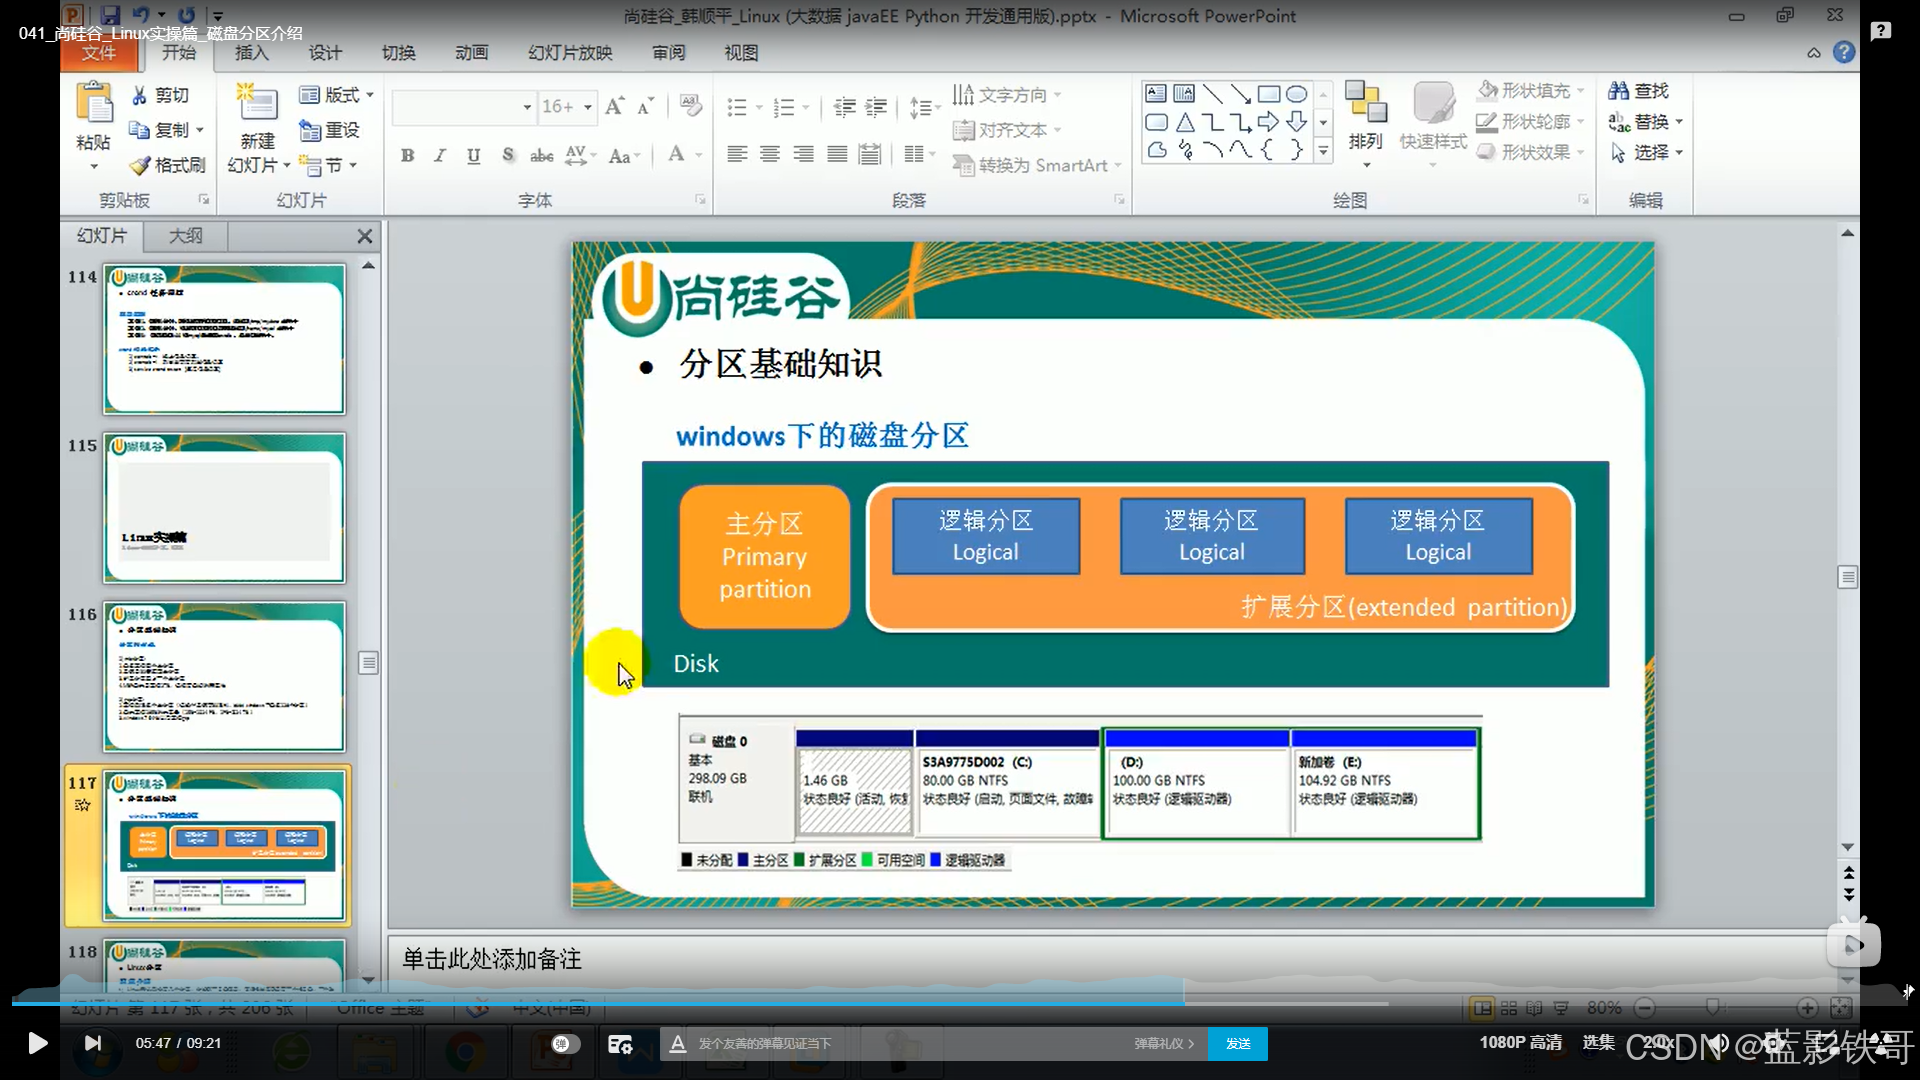
Task: Open the Insert (插入) ribbon tab
Action: coord(251,53)
